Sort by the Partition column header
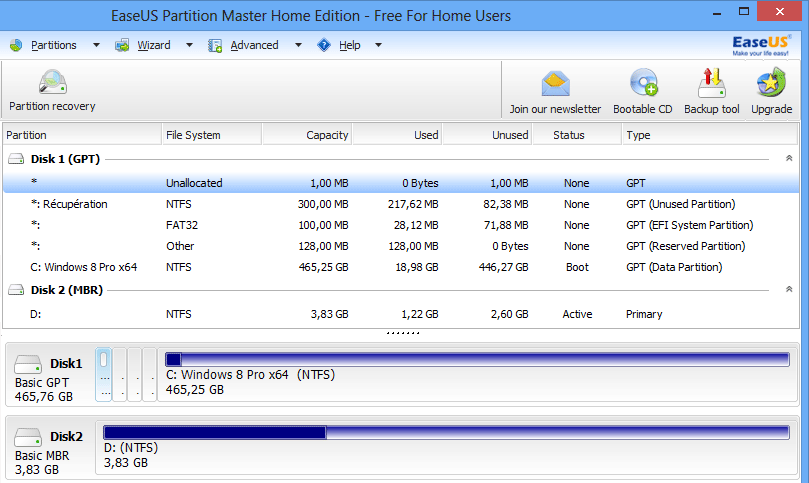Screen dimensions: 809x483 pyautogui.click(x=83, y=135)
